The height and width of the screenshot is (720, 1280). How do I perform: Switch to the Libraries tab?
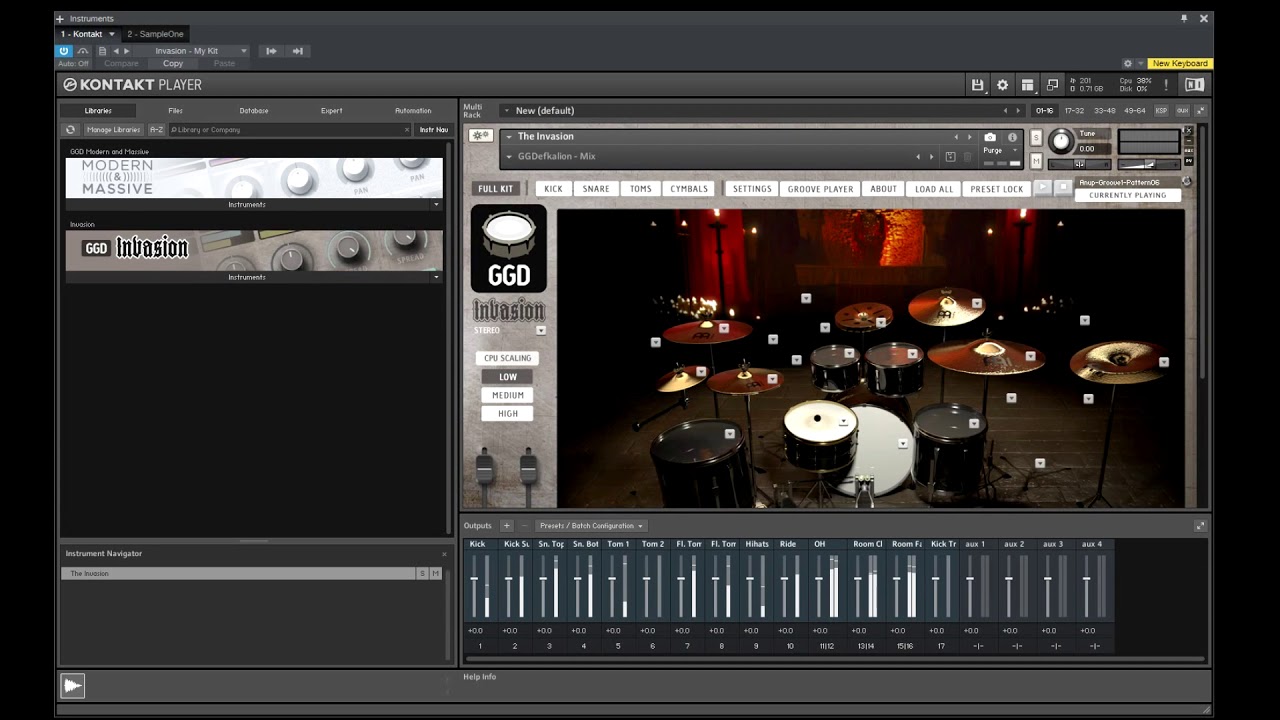click(98, 111)
